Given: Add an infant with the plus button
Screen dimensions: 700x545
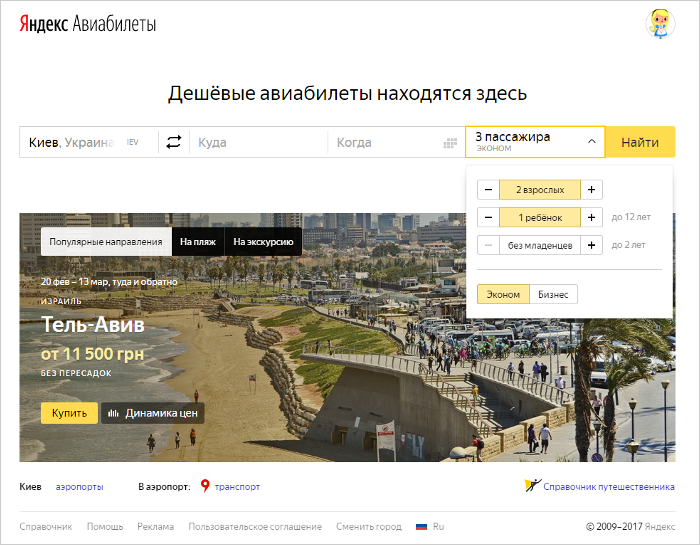Looking at the screenshot, I should click(x=592, y=245).
